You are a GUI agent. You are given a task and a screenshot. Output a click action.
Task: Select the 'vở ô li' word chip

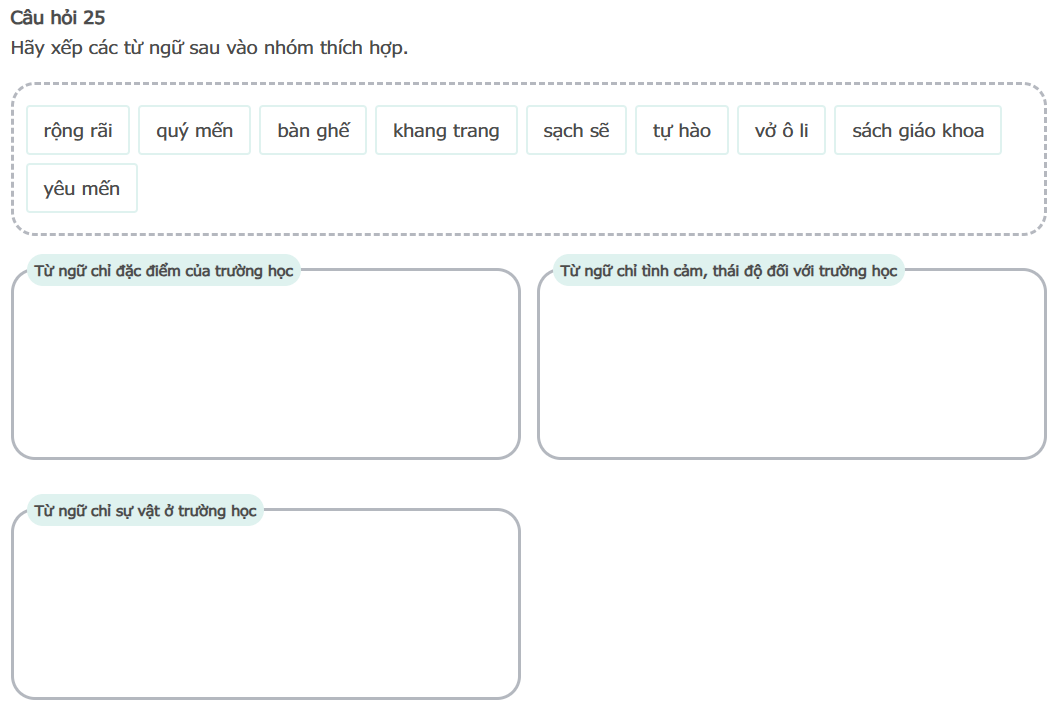coord(781,131)
